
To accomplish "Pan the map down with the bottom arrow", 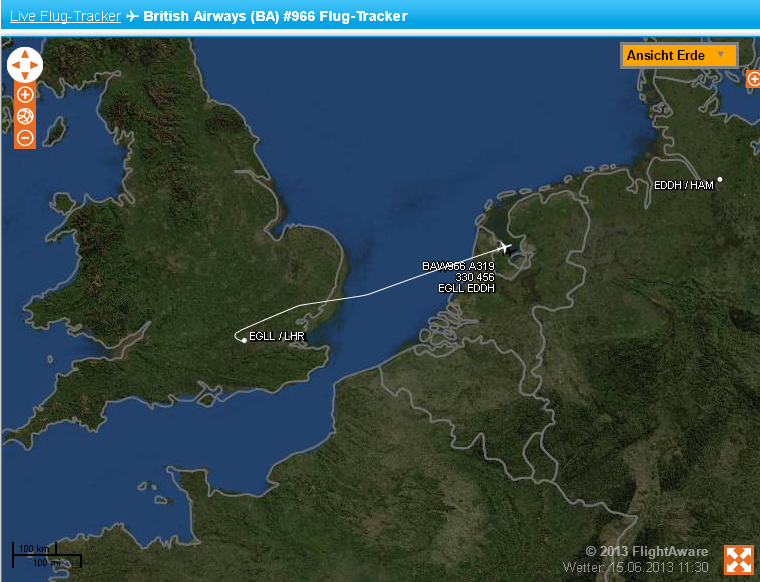I will click(25, 75).
